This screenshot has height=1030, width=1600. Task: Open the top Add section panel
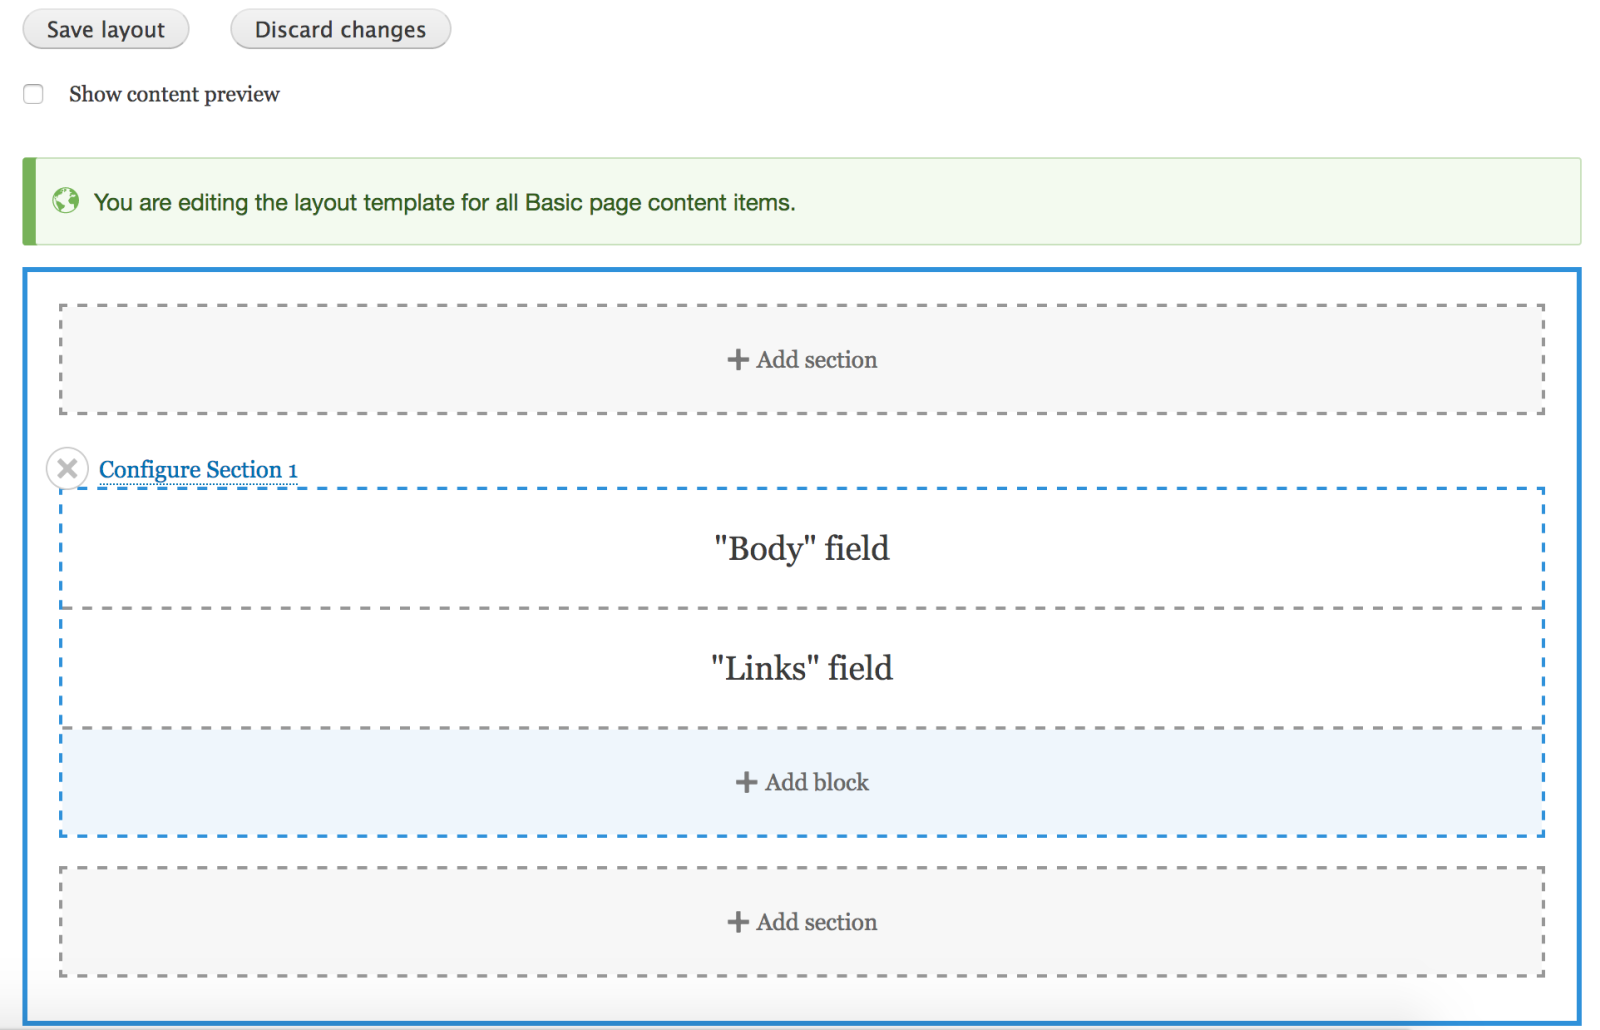(x=800, y=359)
